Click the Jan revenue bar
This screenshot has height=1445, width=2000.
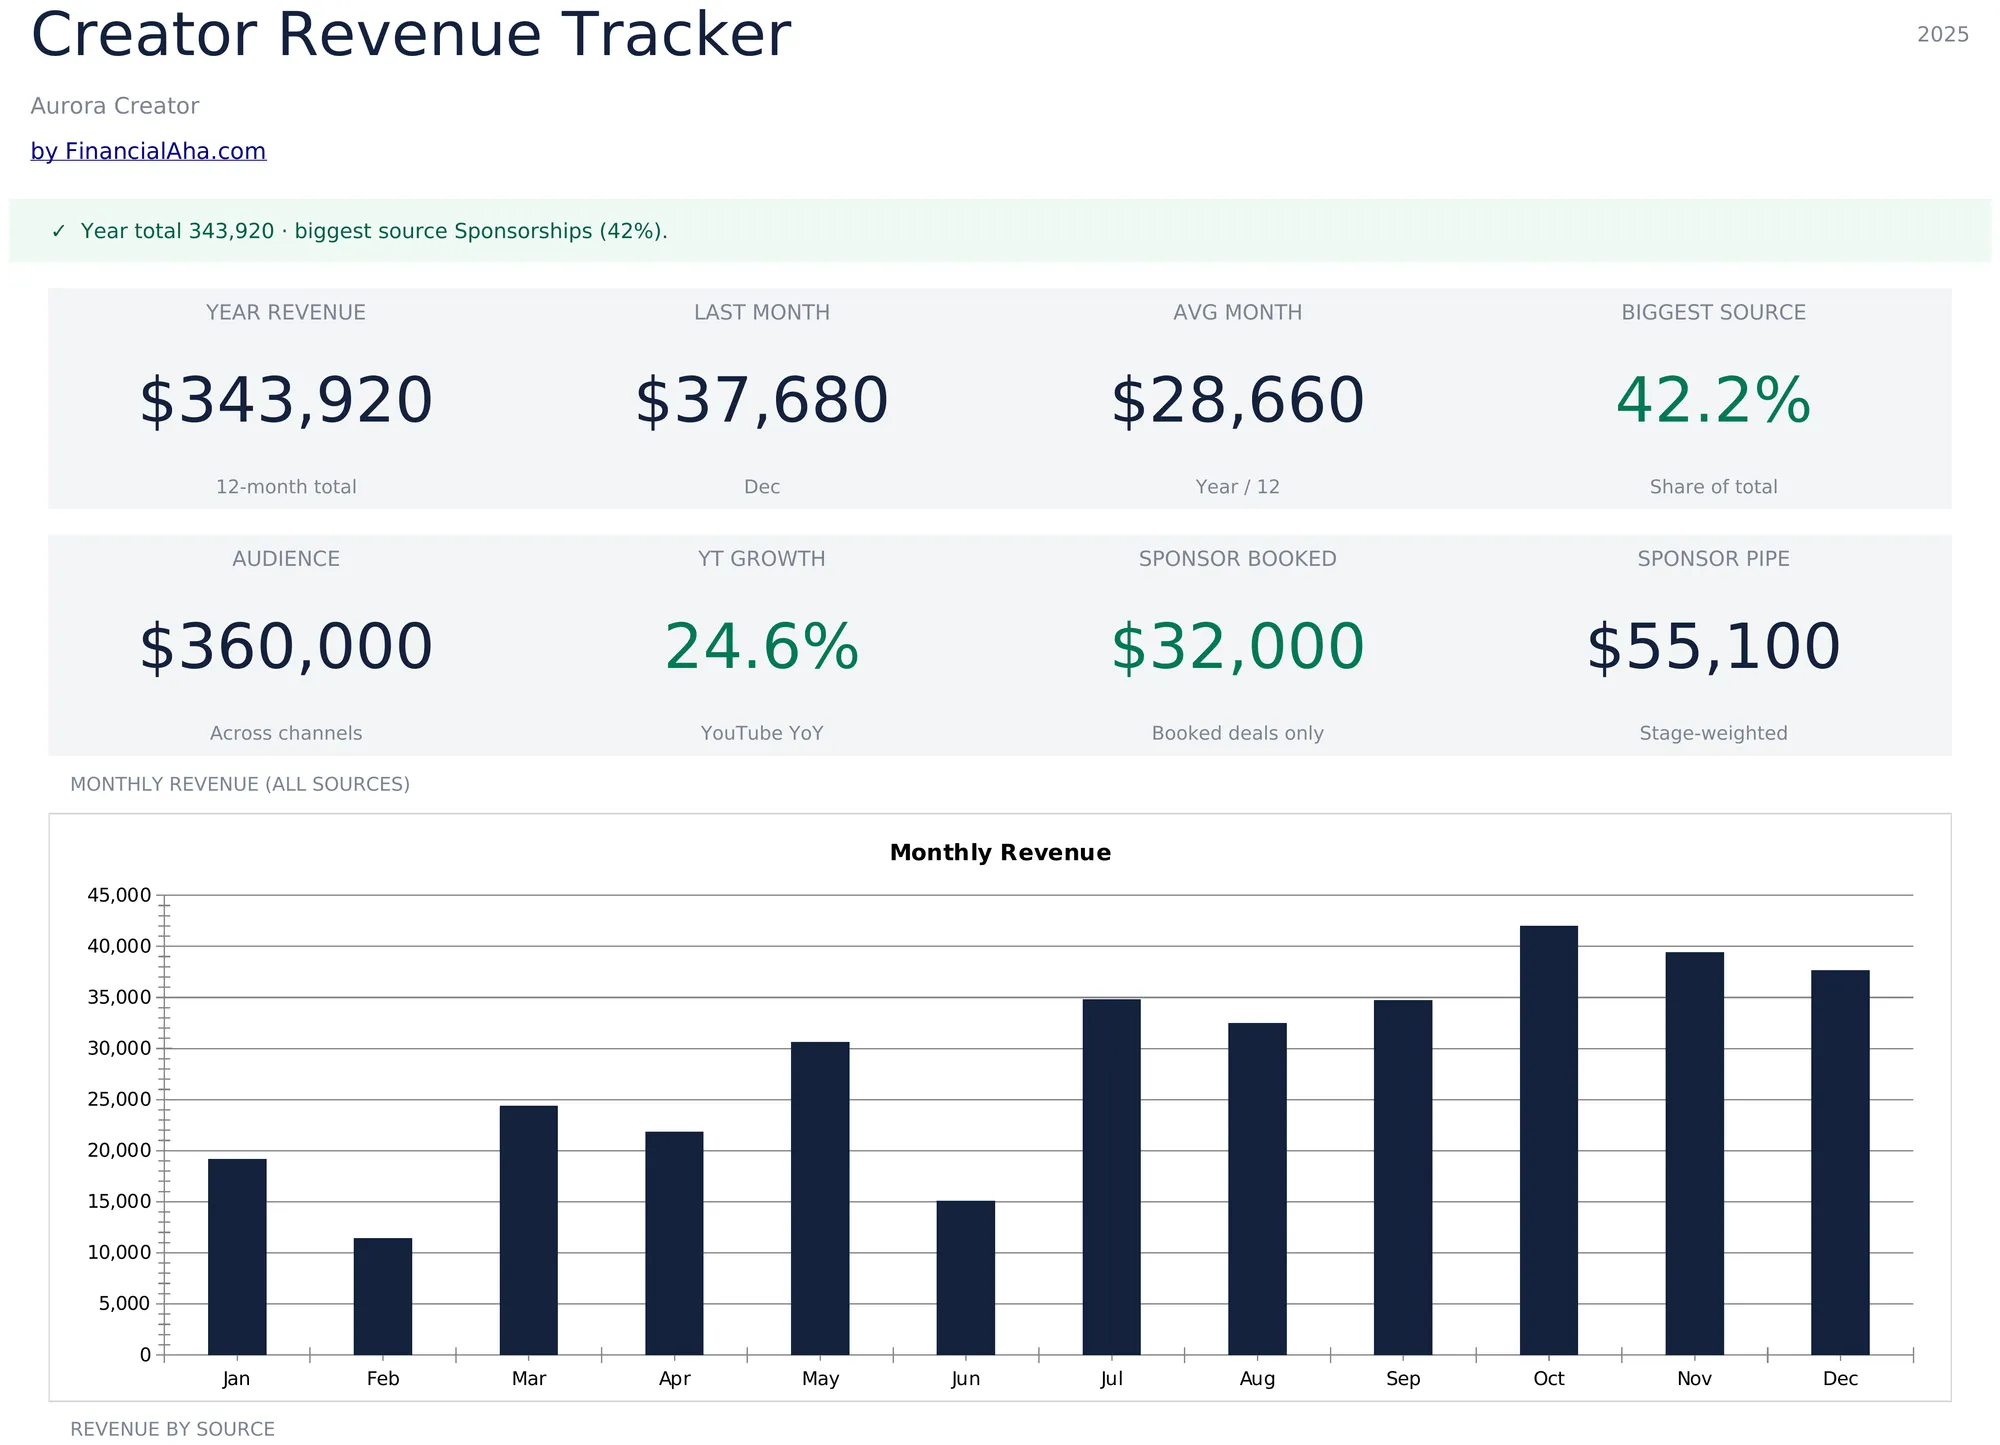(x=237, y=1257)
